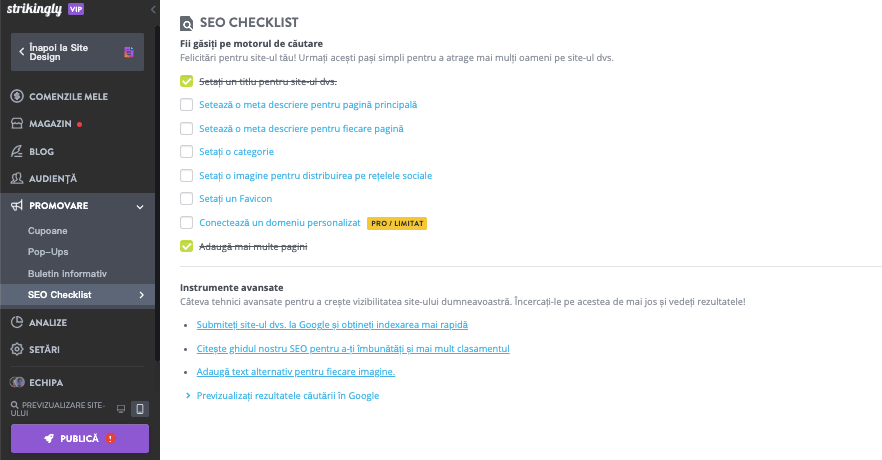Click the Comenzile Mele dollar icon
This screenshot has height=460, width=882.
(x=17, y=97)
